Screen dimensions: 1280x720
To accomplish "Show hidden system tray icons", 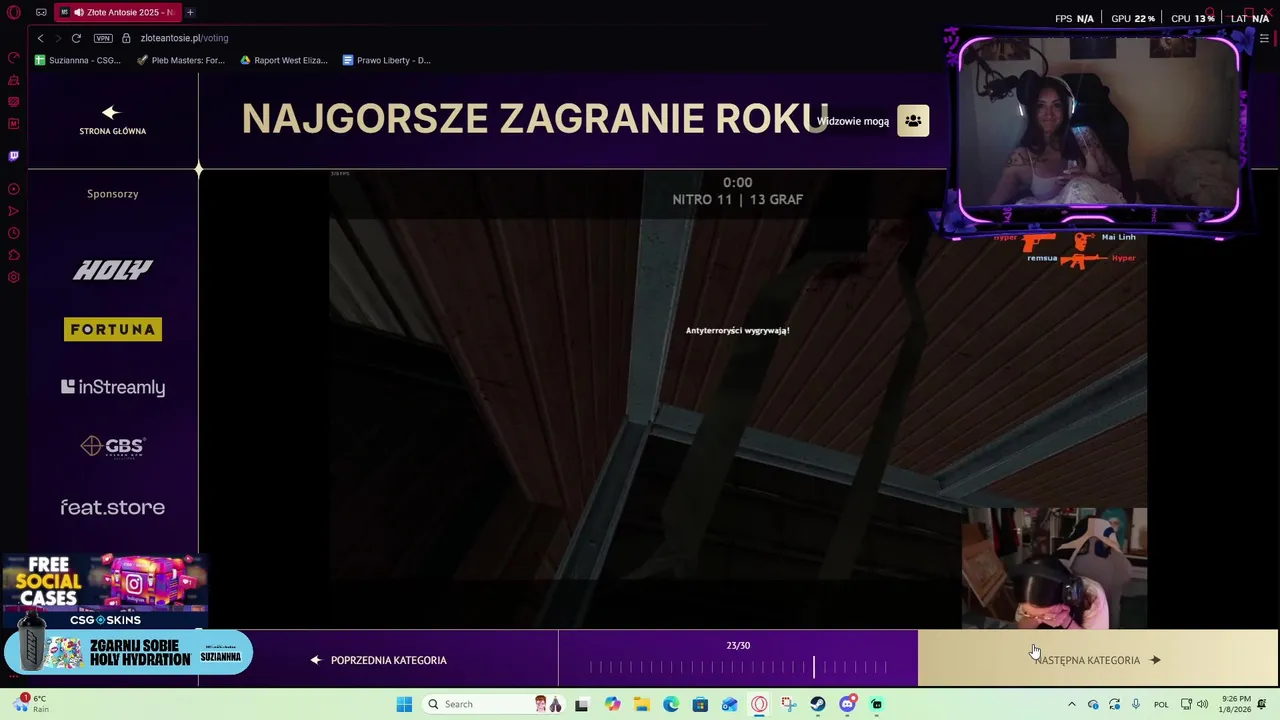I will pos(1071,704).
